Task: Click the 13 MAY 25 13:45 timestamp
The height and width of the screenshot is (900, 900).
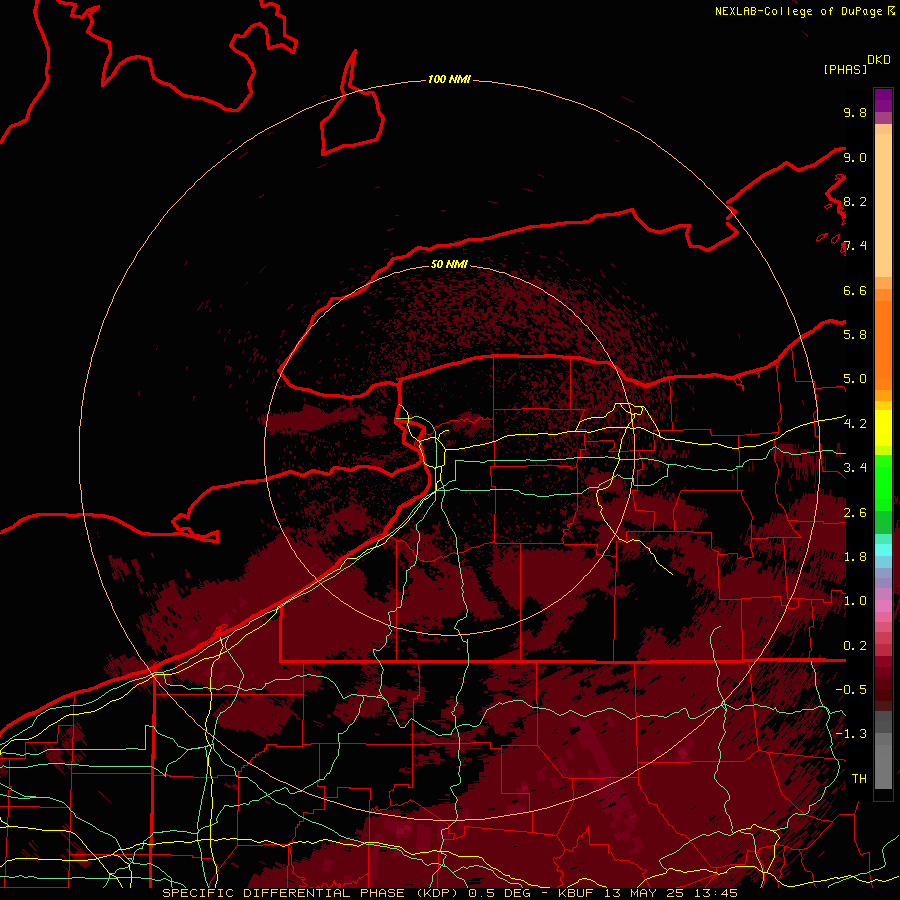Action: [x=669, y=893]
